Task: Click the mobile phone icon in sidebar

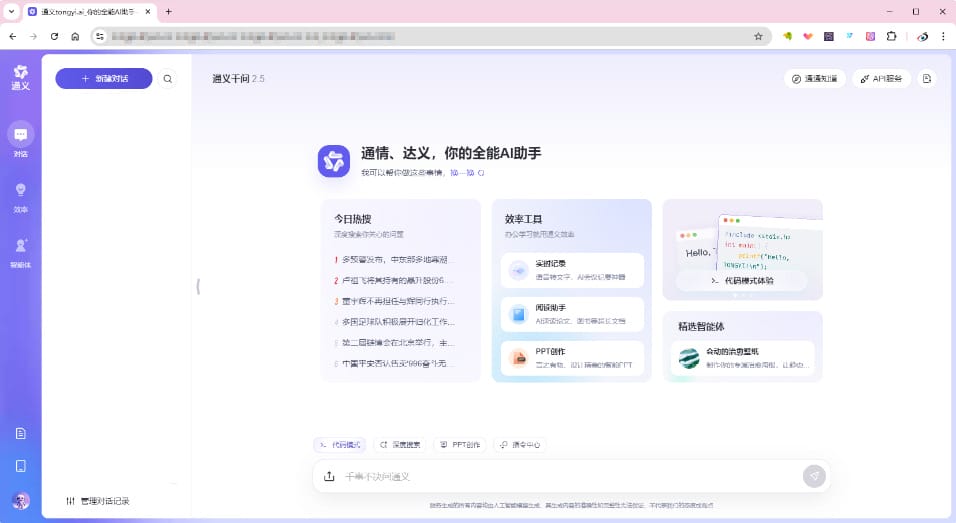Action: (21, 466)
